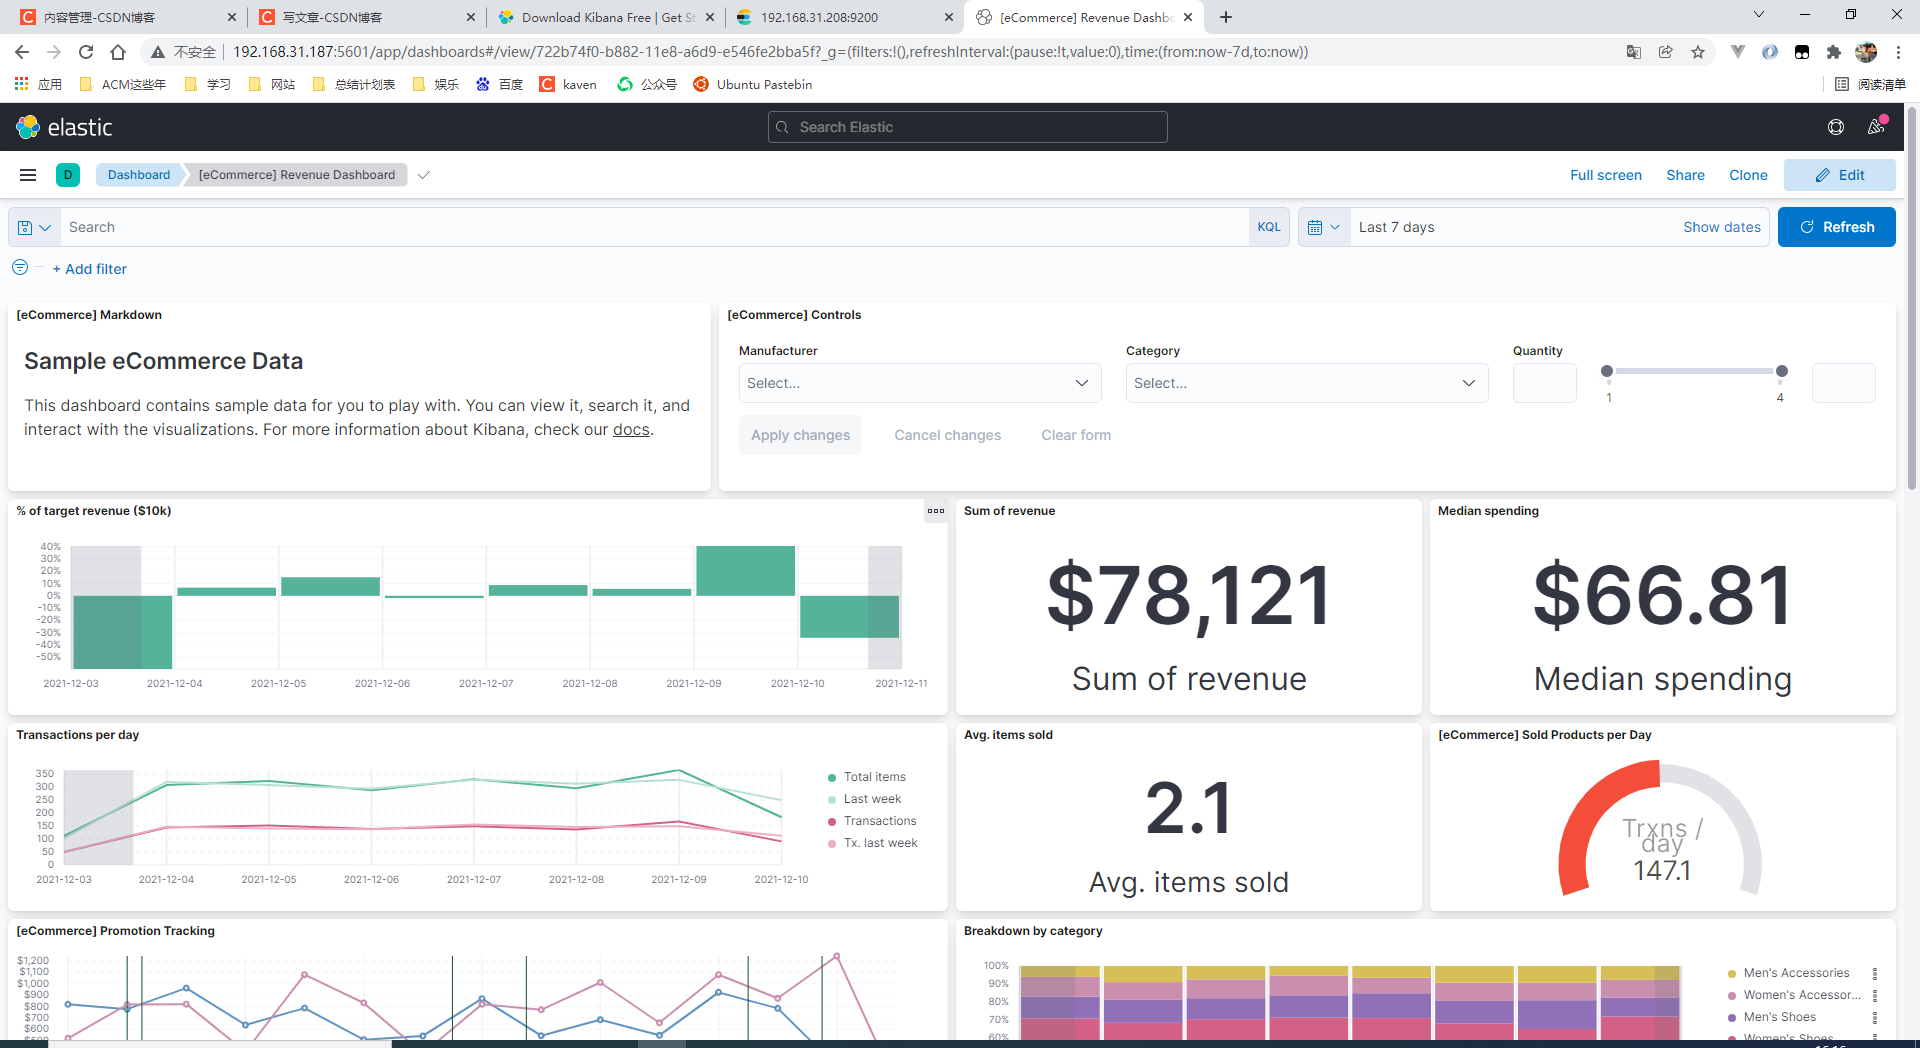The height and width of the screenshot is (1048, 1920).
Task: Click the Dashboard breadcrumb
Action: [139, 175]
